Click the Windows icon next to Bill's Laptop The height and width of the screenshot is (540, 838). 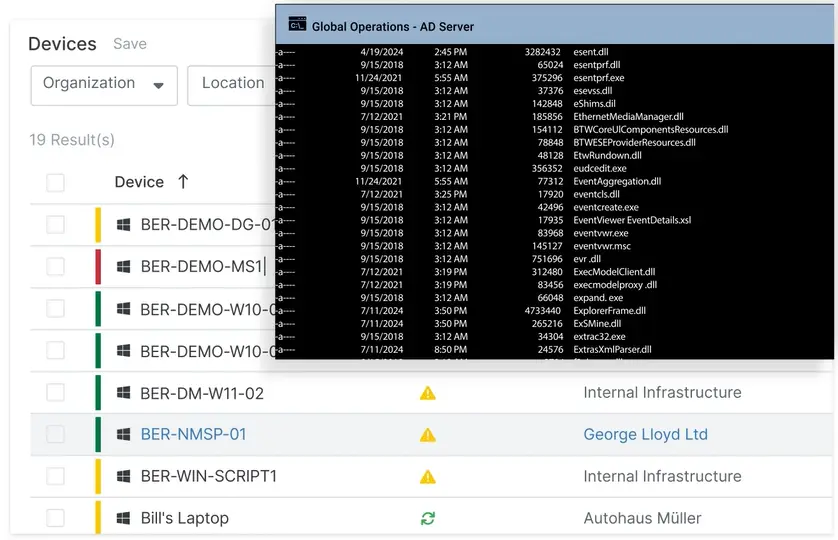123,518
